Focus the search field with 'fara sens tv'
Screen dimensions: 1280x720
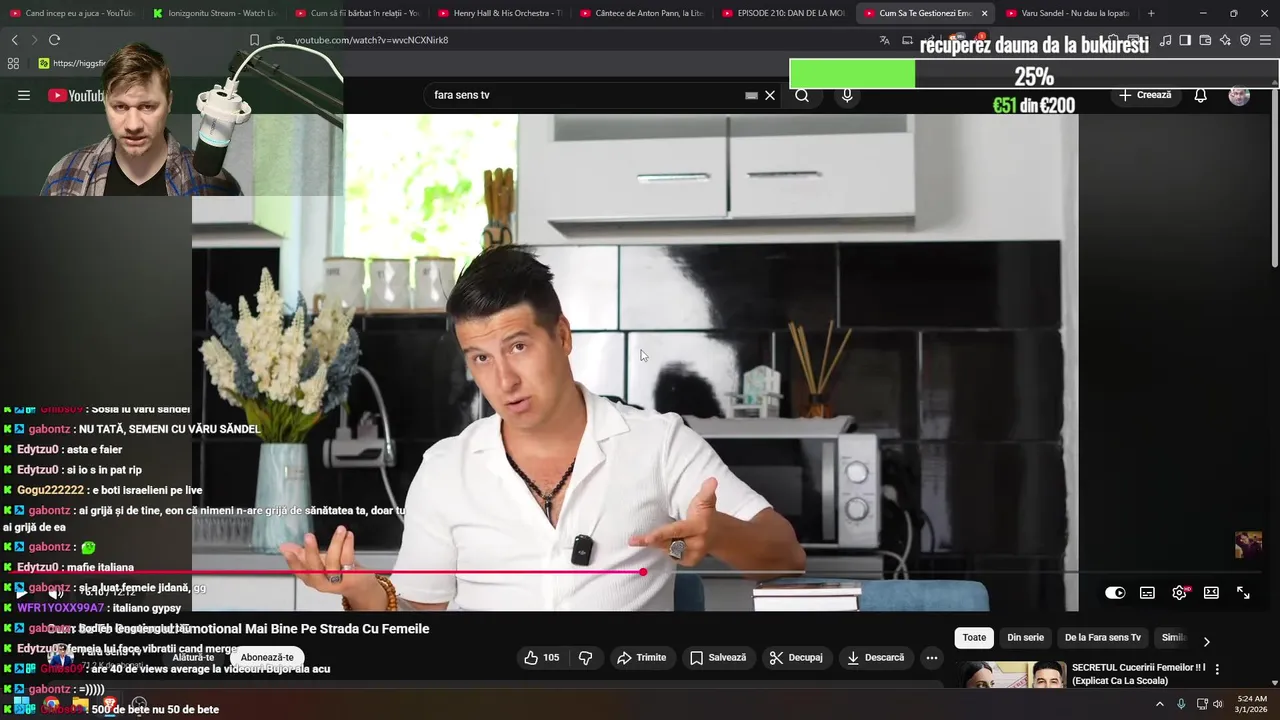[x=585, y=95]
